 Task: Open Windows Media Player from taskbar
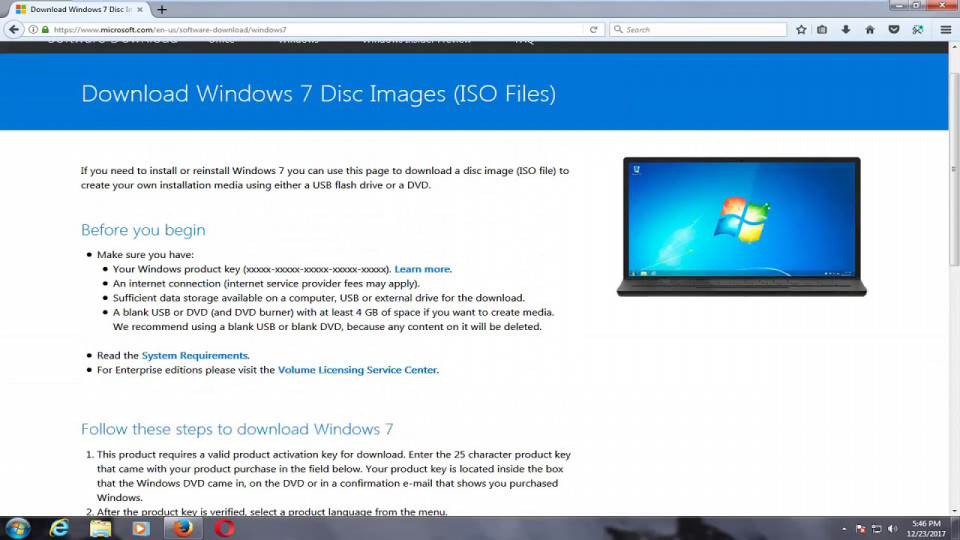[x=141, y=528]
